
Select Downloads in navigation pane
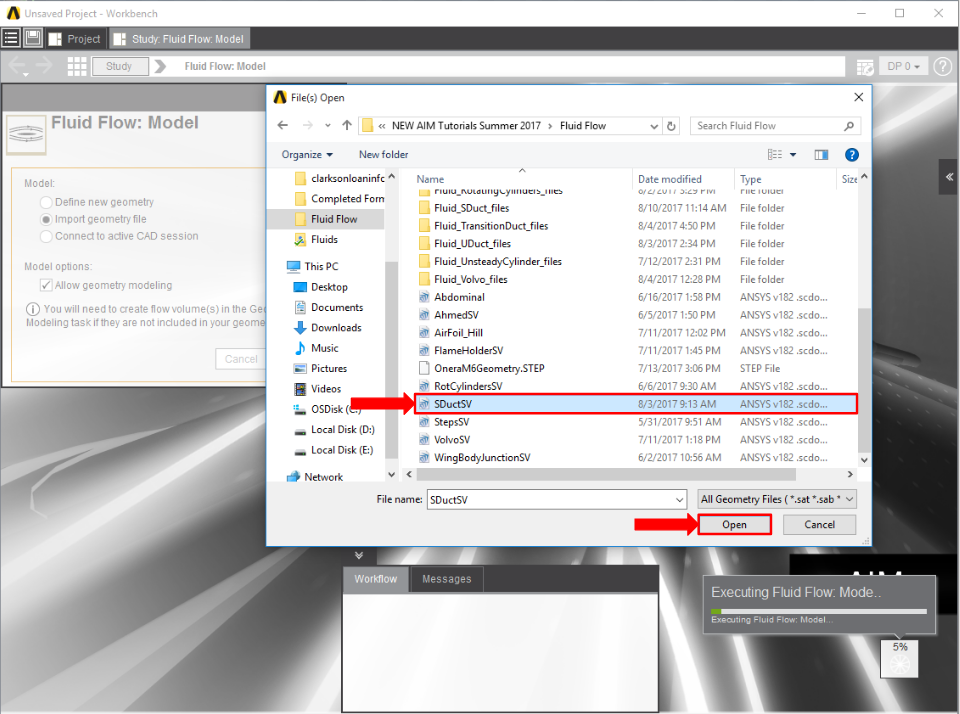[x=336, y=328]
